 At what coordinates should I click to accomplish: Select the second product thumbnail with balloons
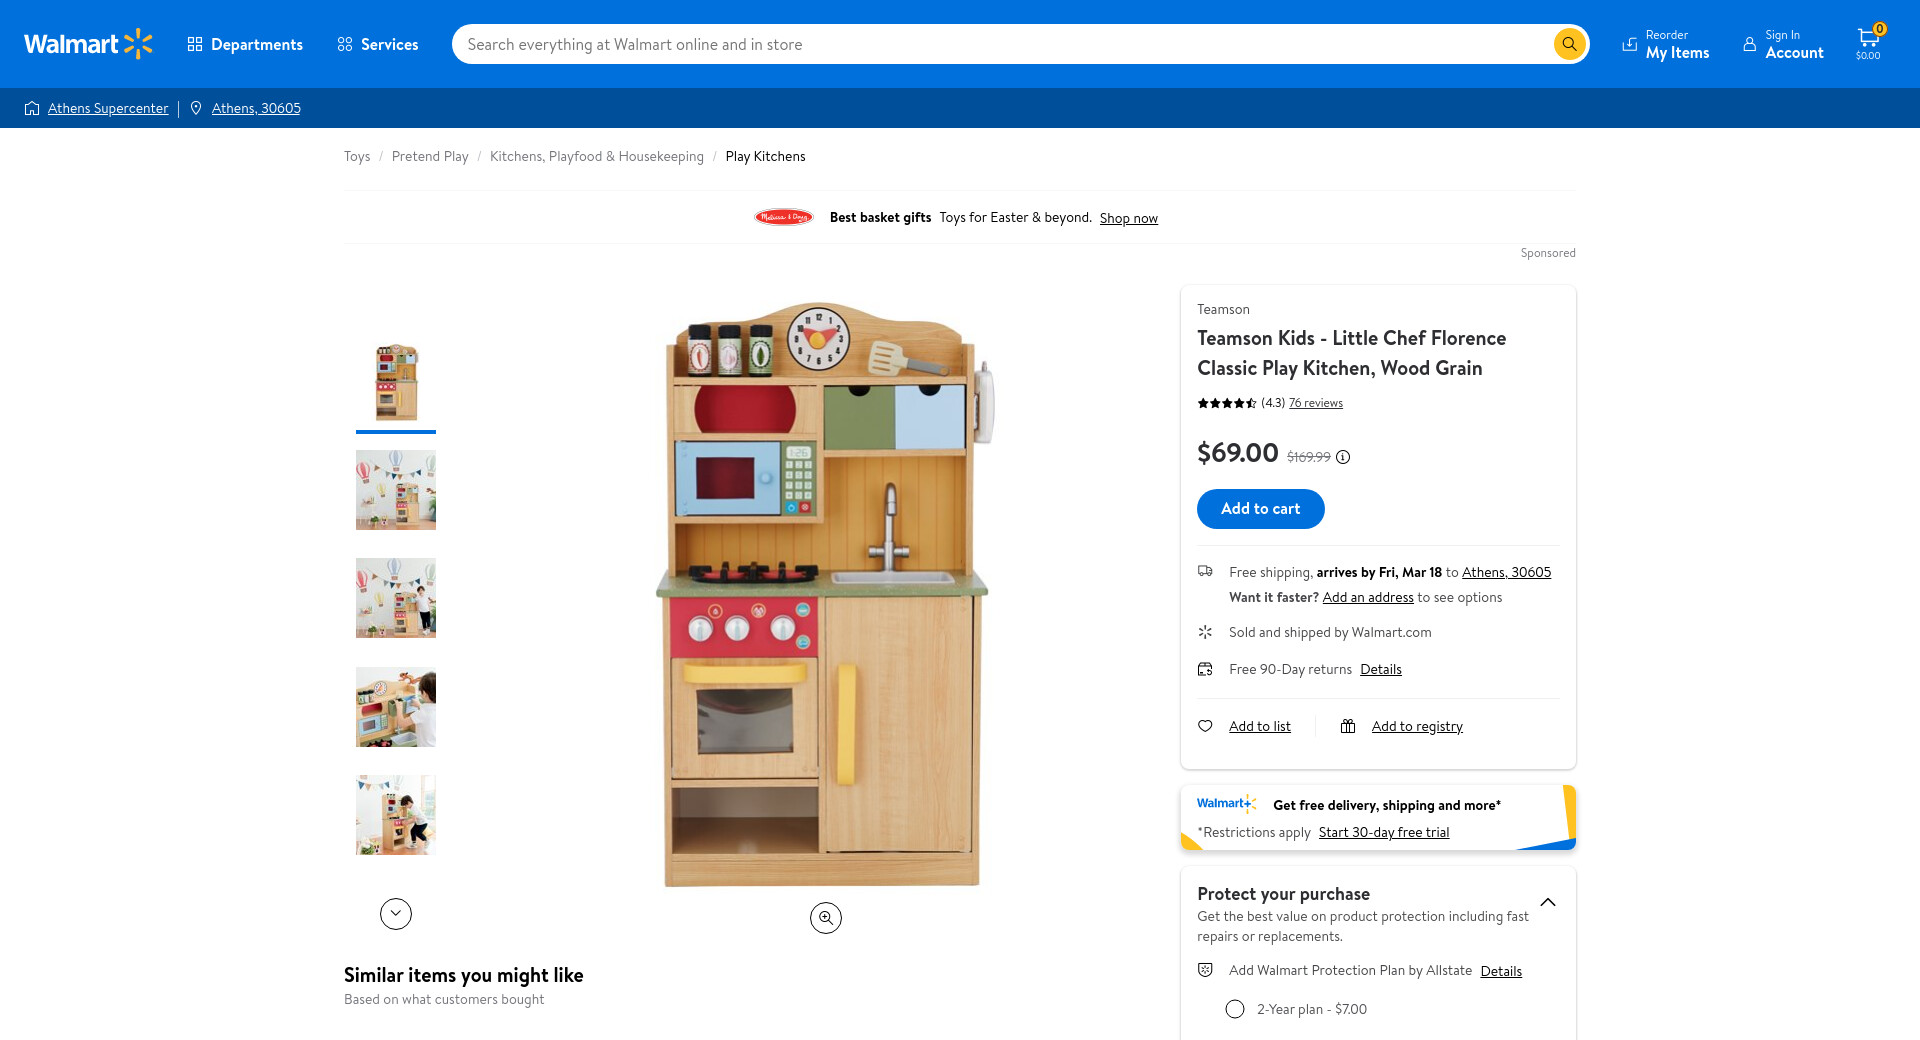pos(396,490)
